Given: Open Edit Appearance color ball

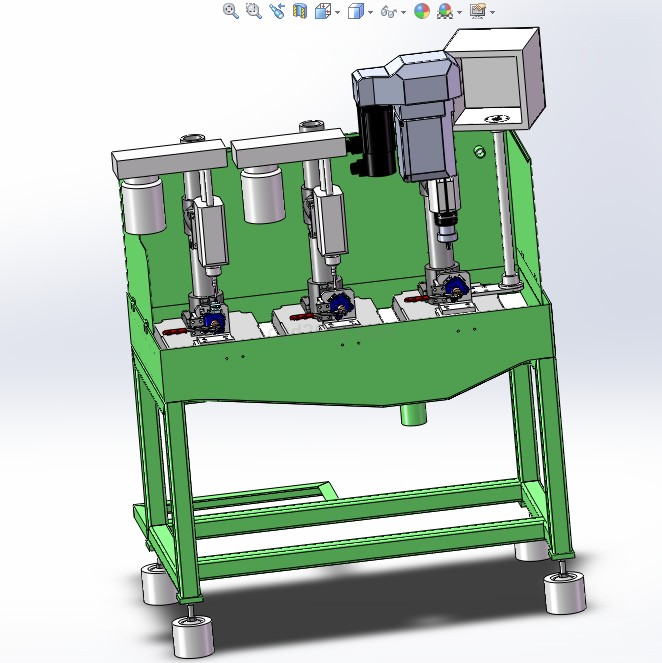Looking at the screenshot, I should coord(421,11).
